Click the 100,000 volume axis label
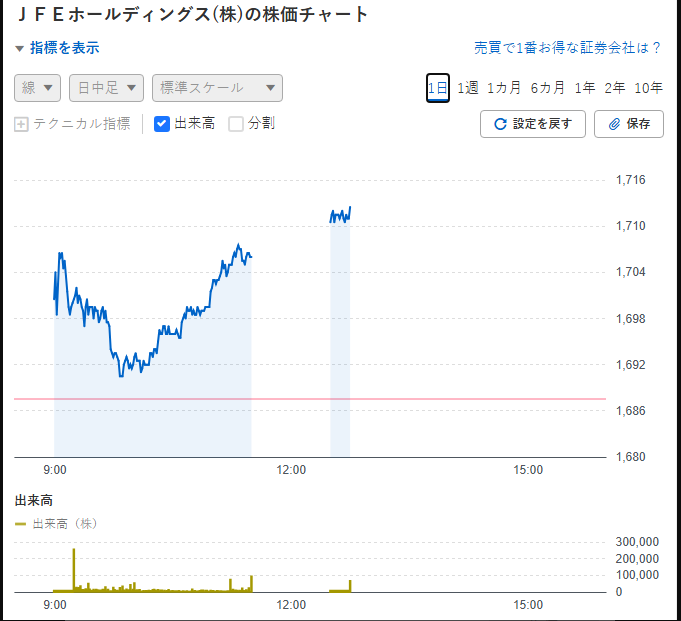The image size is (681, 621). click(637, 575)
